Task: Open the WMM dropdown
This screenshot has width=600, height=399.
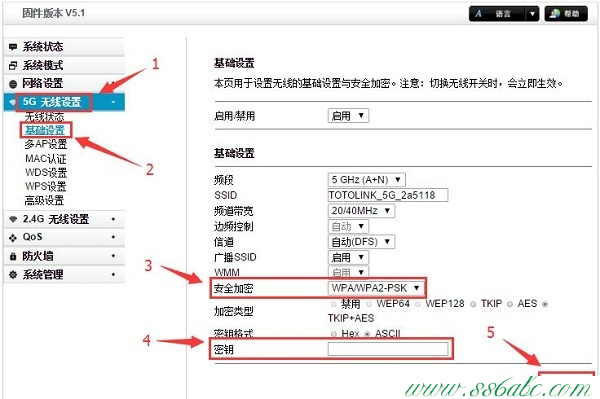Action: coord(348,272)
